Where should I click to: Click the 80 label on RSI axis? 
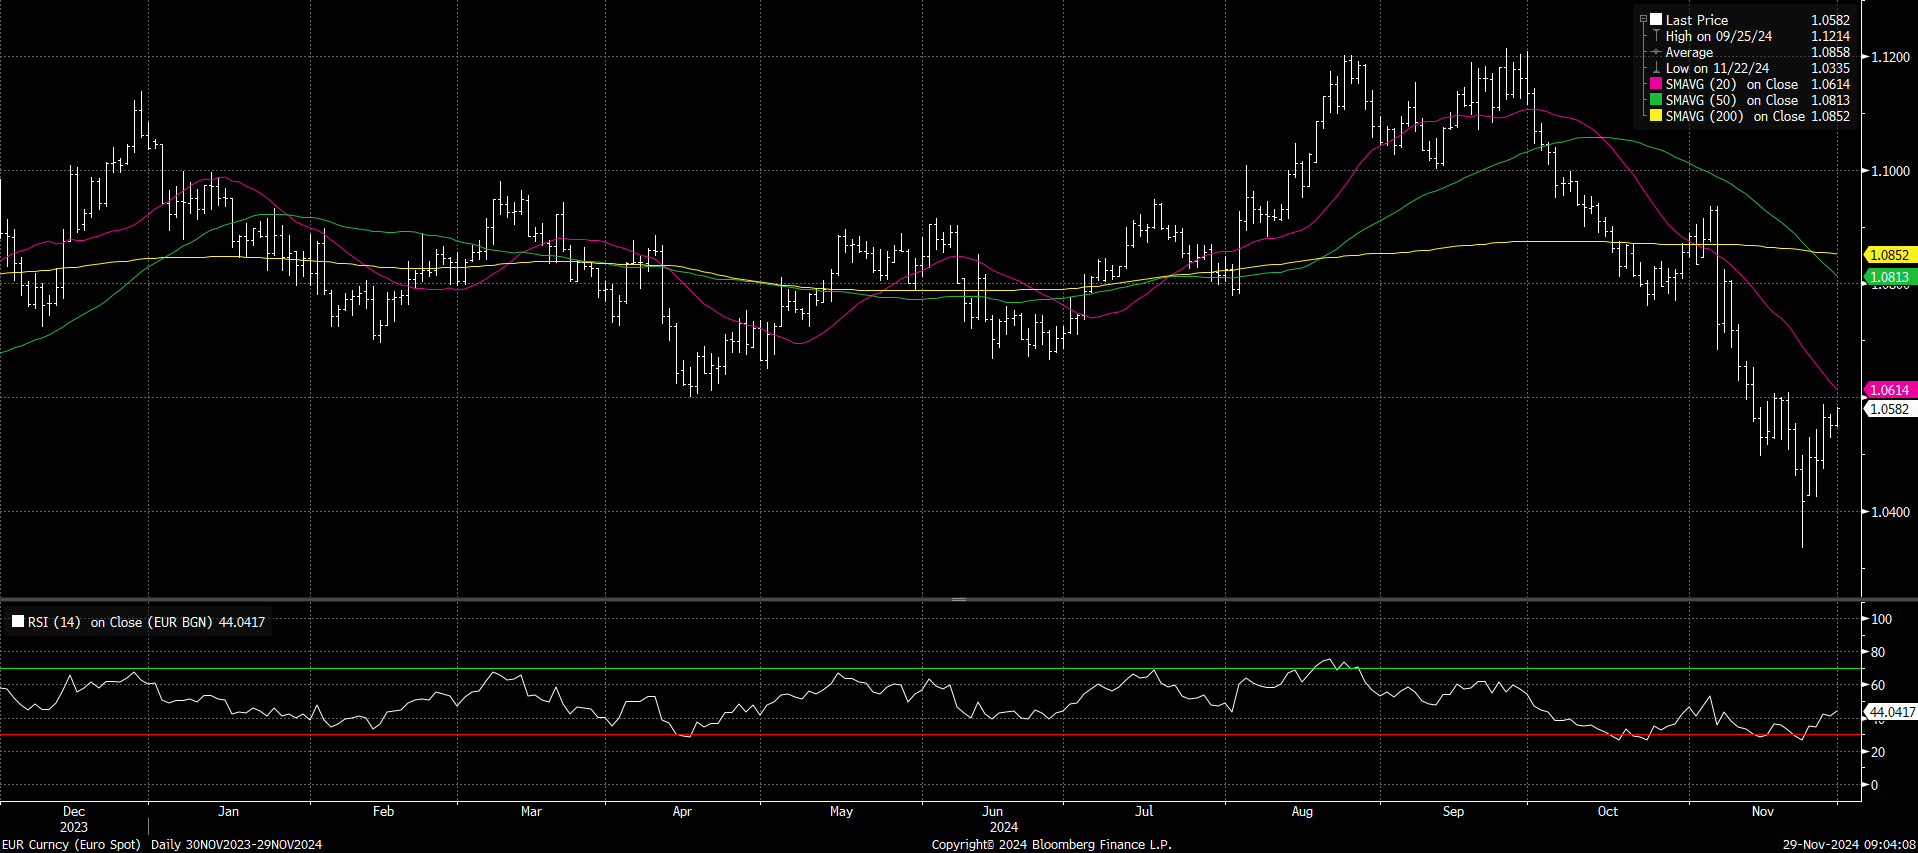1878,652
